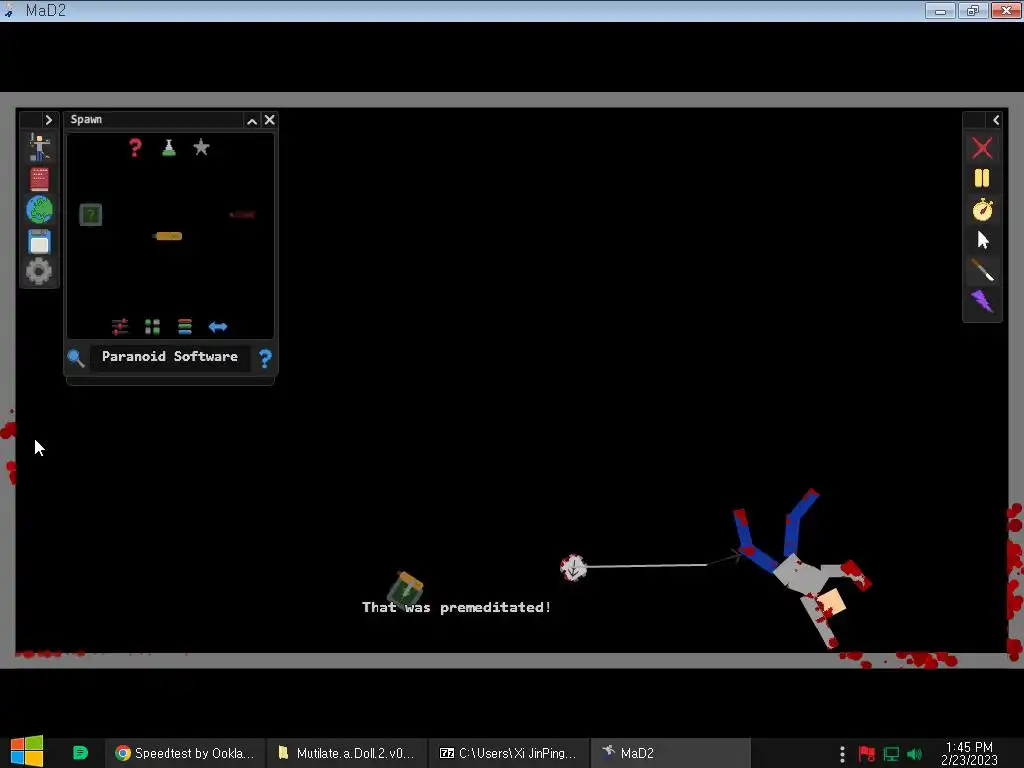The image size is (1024, 768).
Task: Click the volume speaker tray icon
Action: pyautogui.click(x=915, y=754)
